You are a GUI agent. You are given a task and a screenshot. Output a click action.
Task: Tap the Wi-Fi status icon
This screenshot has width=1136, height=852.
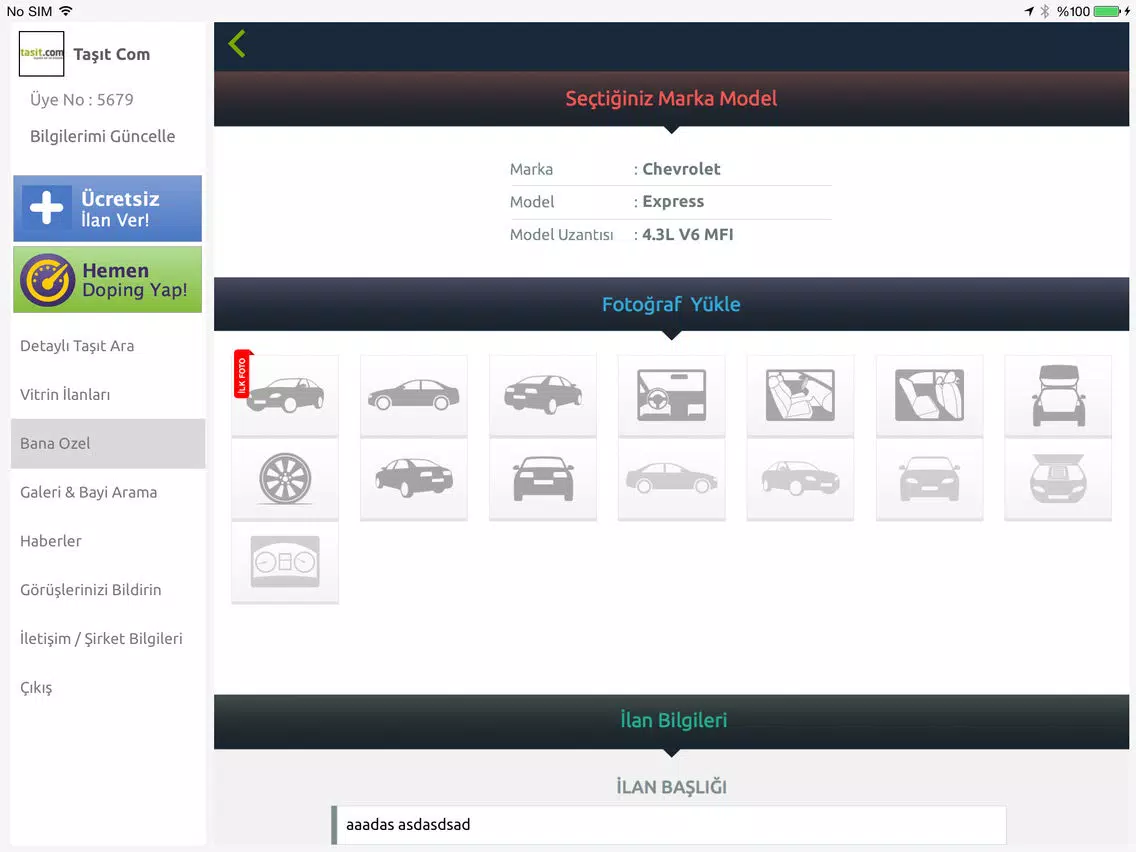(66, 11)
